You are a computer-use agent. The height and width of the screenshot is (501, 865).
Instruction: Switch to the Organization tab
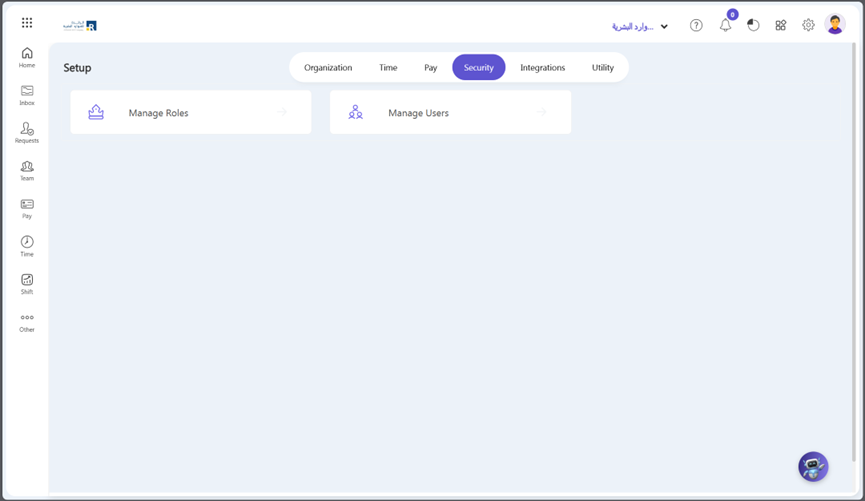coord(328,68)
